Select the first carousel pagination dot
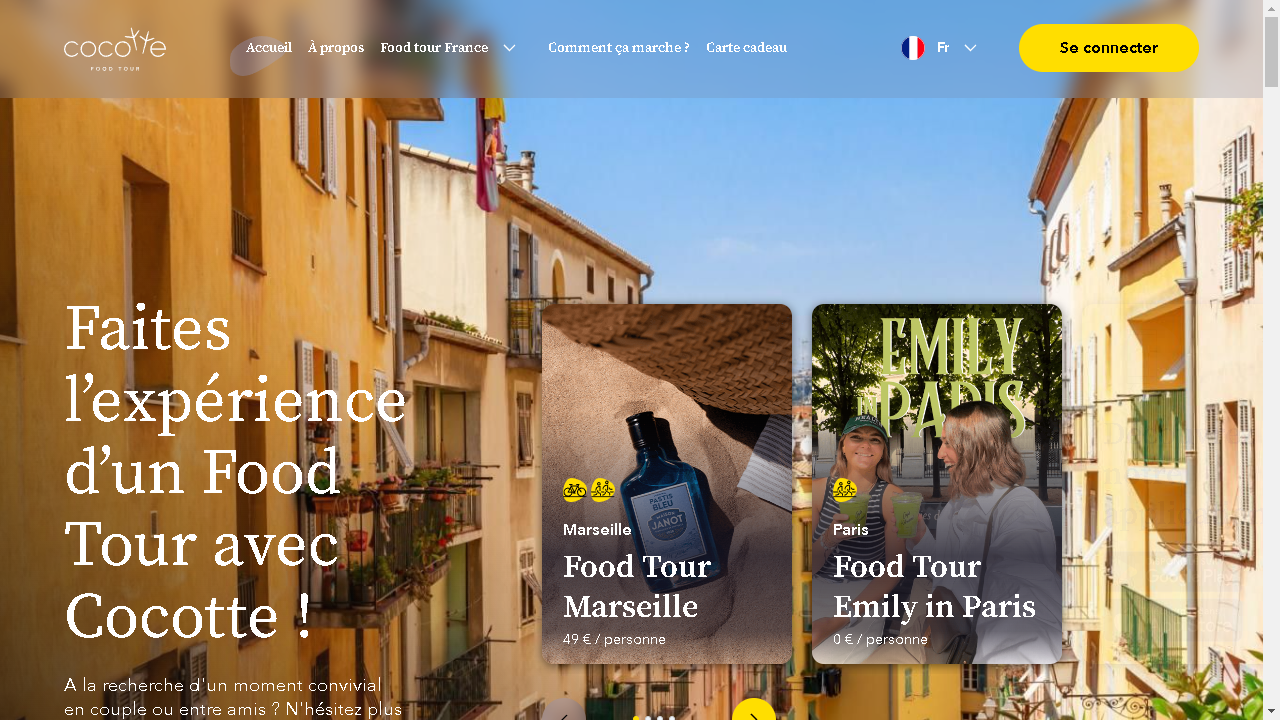The image size is (1280, 720). pyautogui.click(x=637, y=718)
